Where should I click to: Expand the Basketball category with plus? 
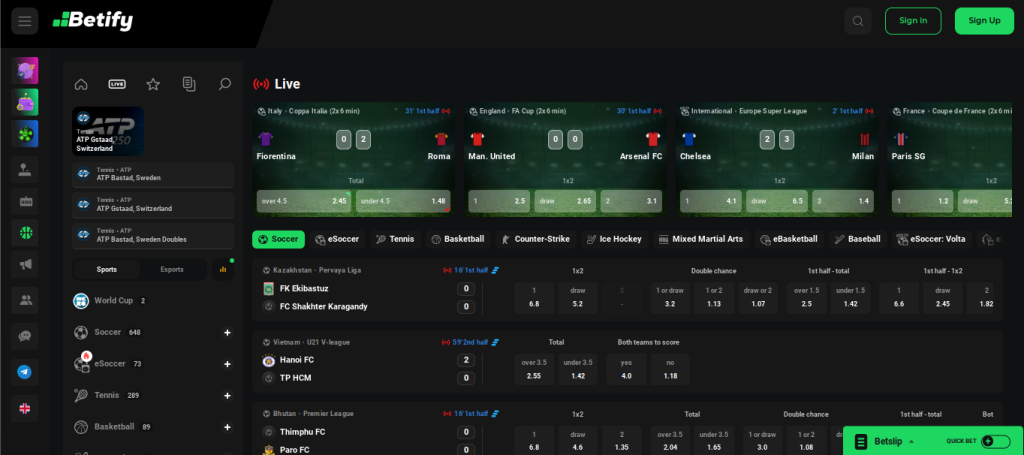(x=227, y=427)
